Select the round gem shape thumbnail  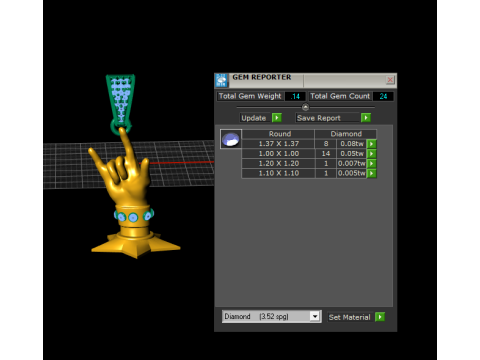[x=231, y=139]
